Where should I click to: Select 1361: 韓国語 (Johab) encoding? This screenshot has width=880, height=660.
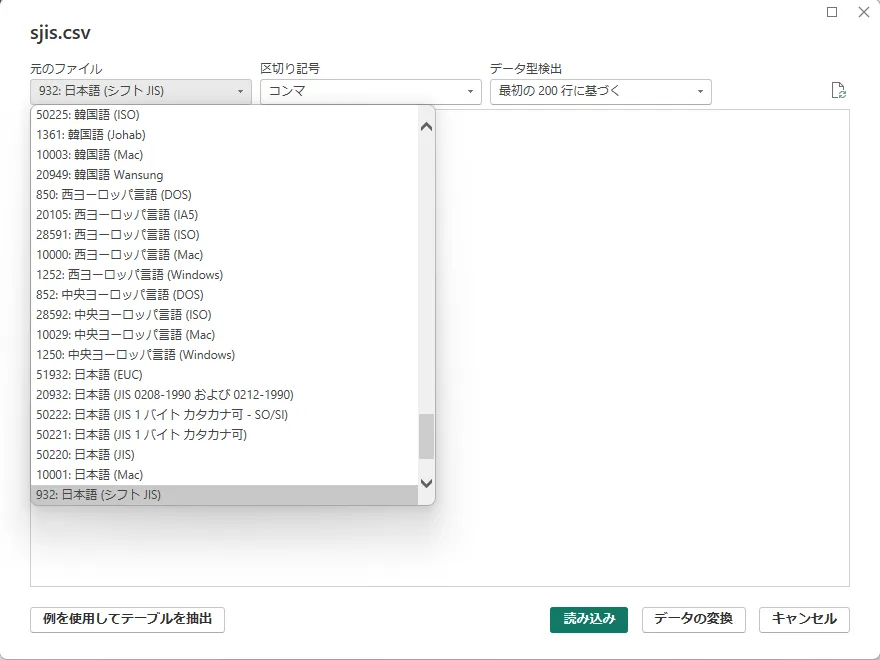(224, 135)
